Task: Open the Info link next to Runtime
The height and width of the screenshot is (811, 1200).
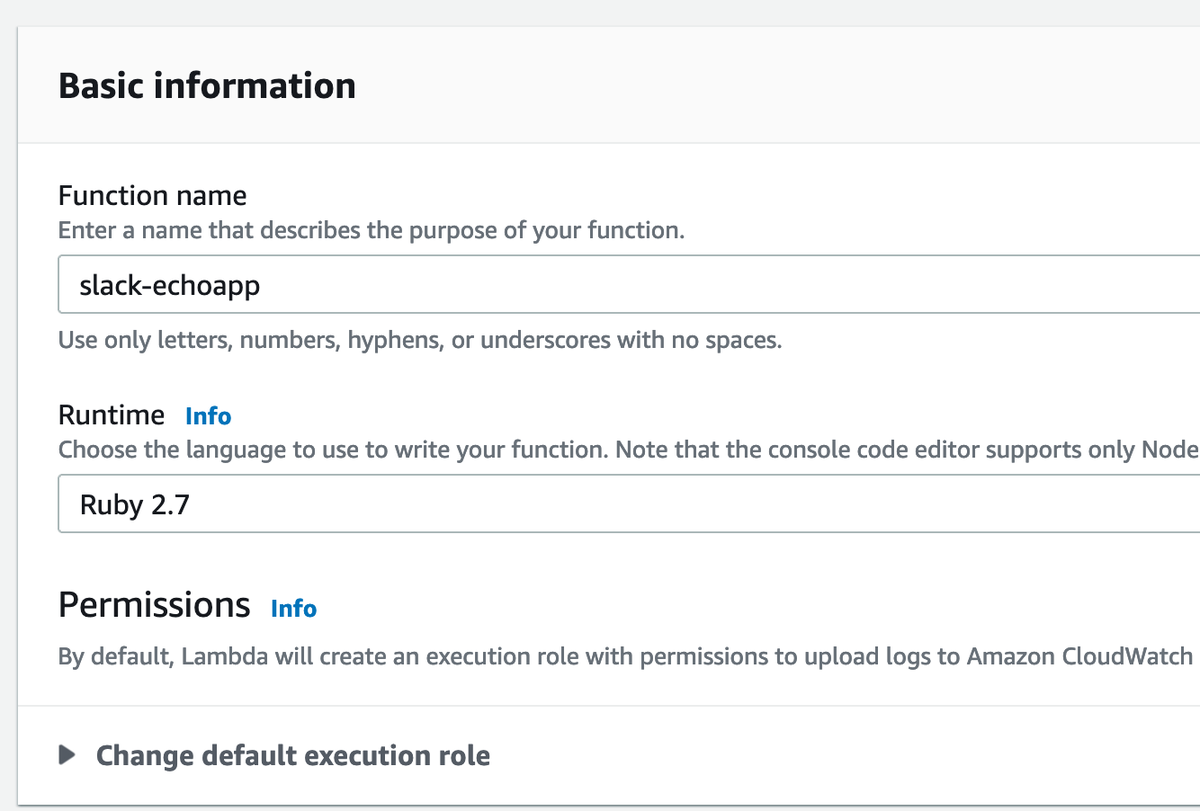Action: (x=208, y=416)
